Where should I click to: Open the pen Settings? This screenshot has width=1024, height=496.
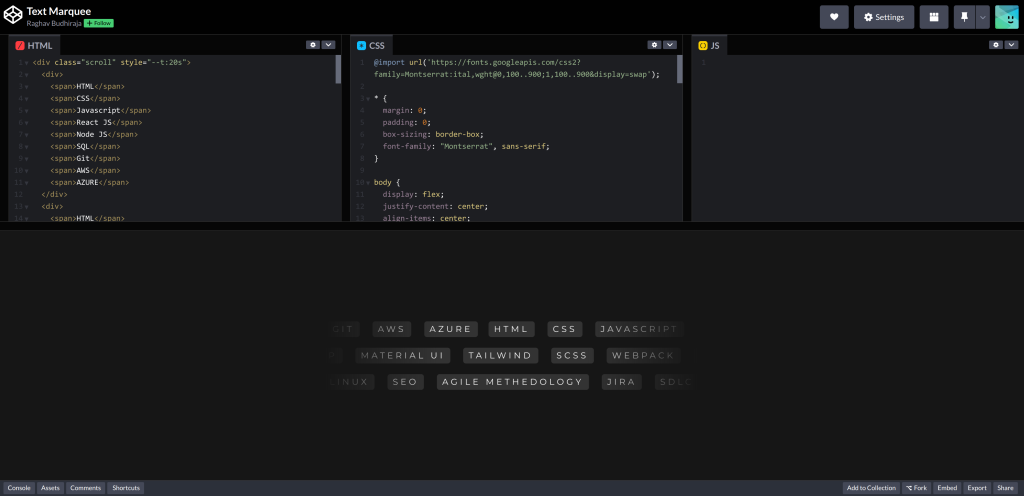[884, 17]
